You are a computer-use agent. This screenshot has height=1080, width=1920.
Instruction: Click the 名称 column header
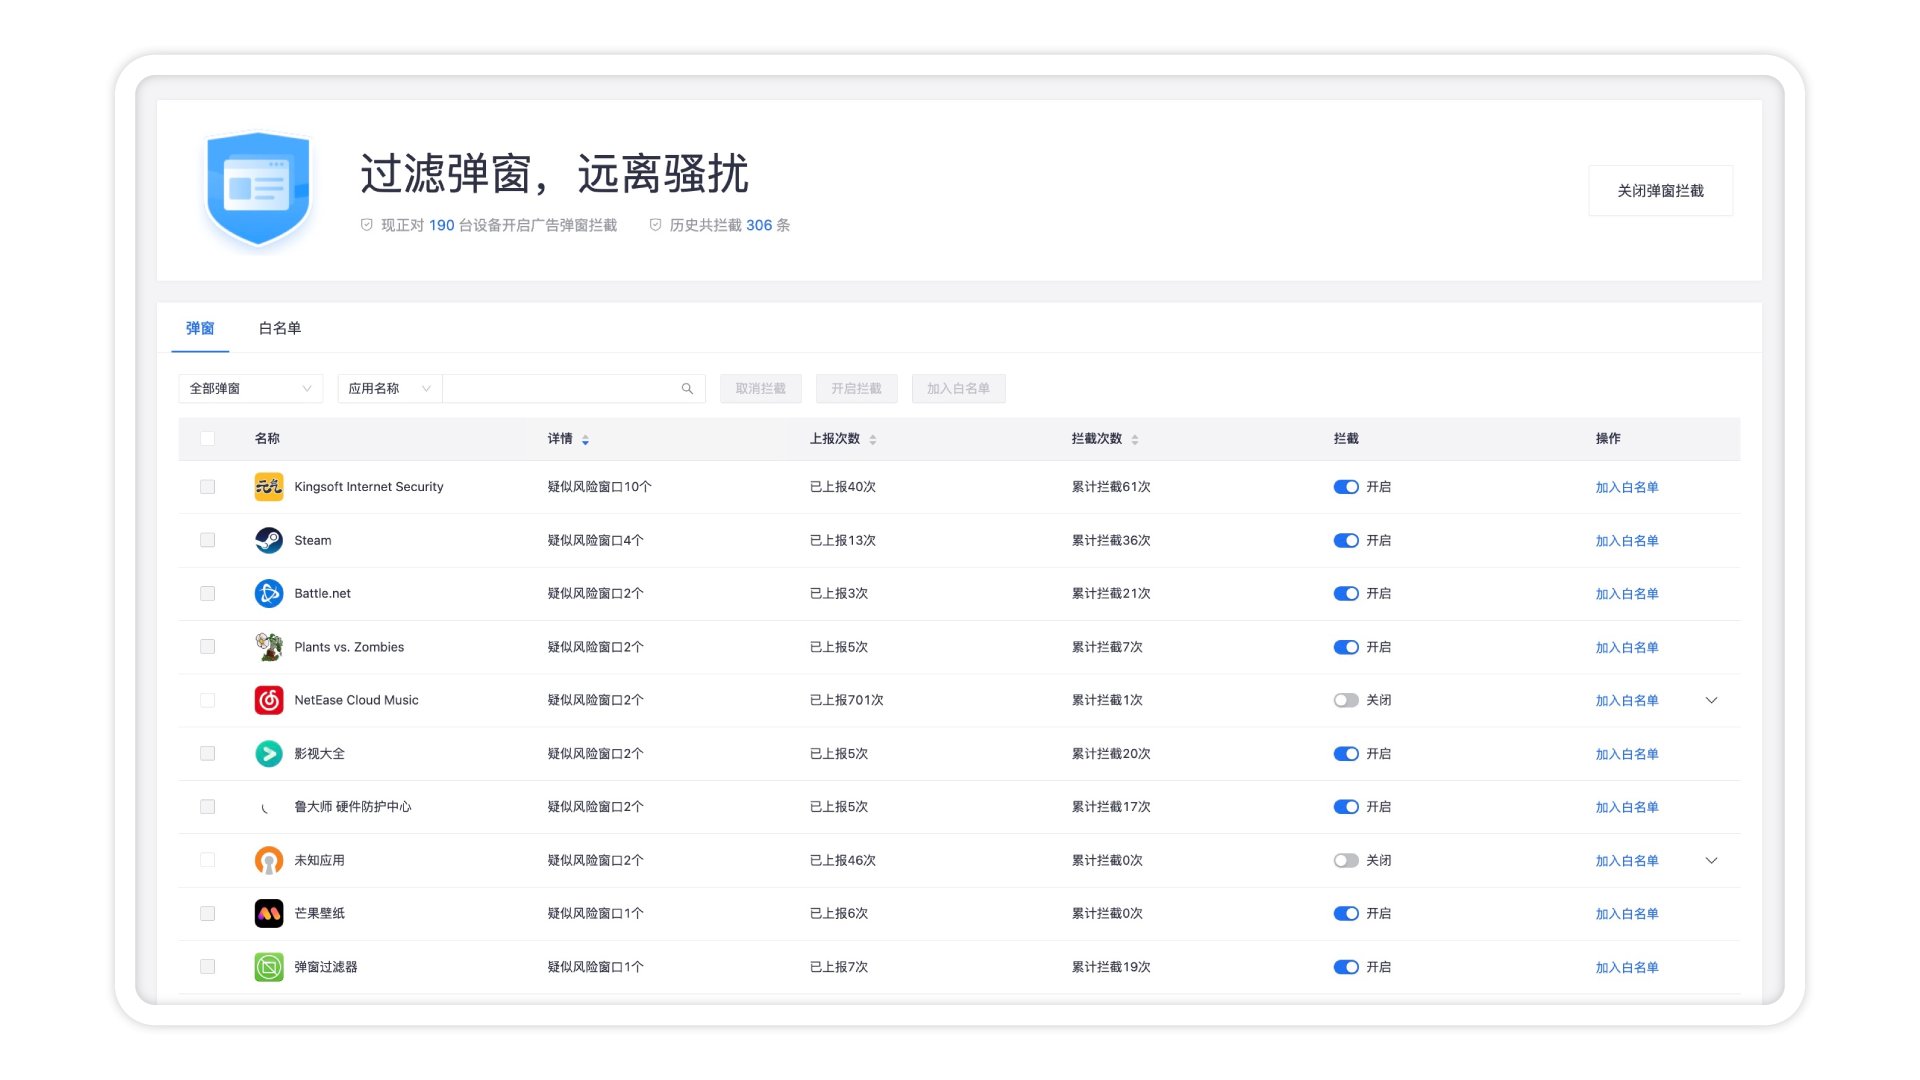(x=267, y=438)
